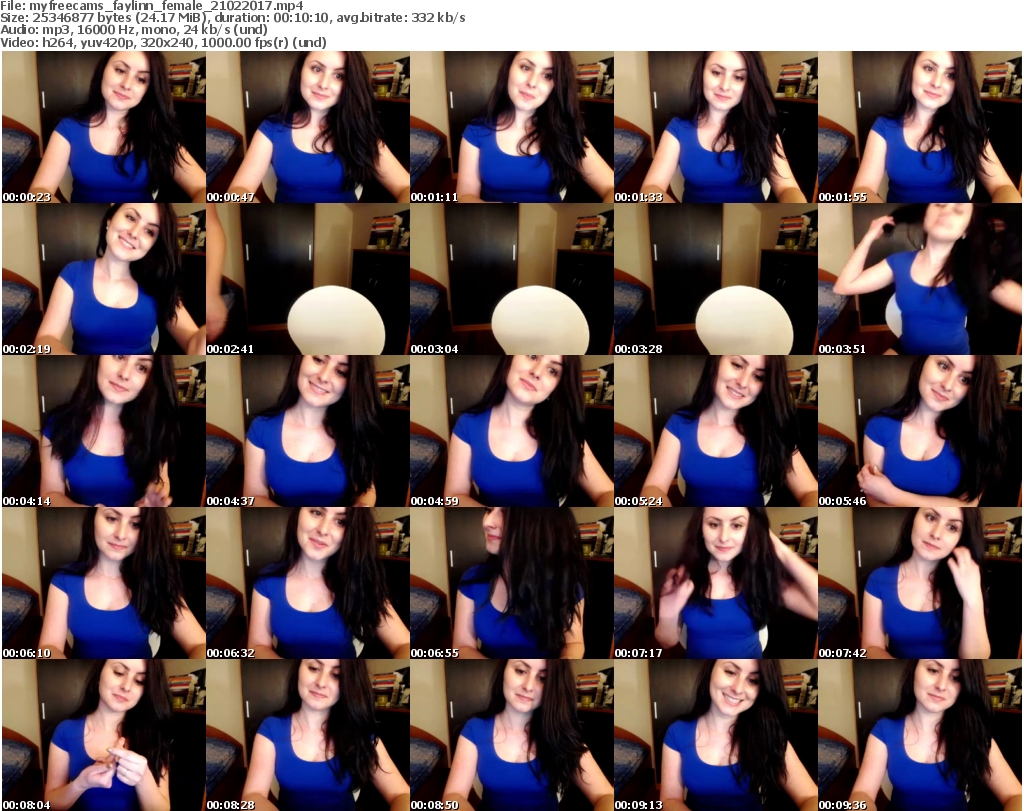
Task: Select the thumbnail frame at 00:03:04
Action: tap(512, 279)
